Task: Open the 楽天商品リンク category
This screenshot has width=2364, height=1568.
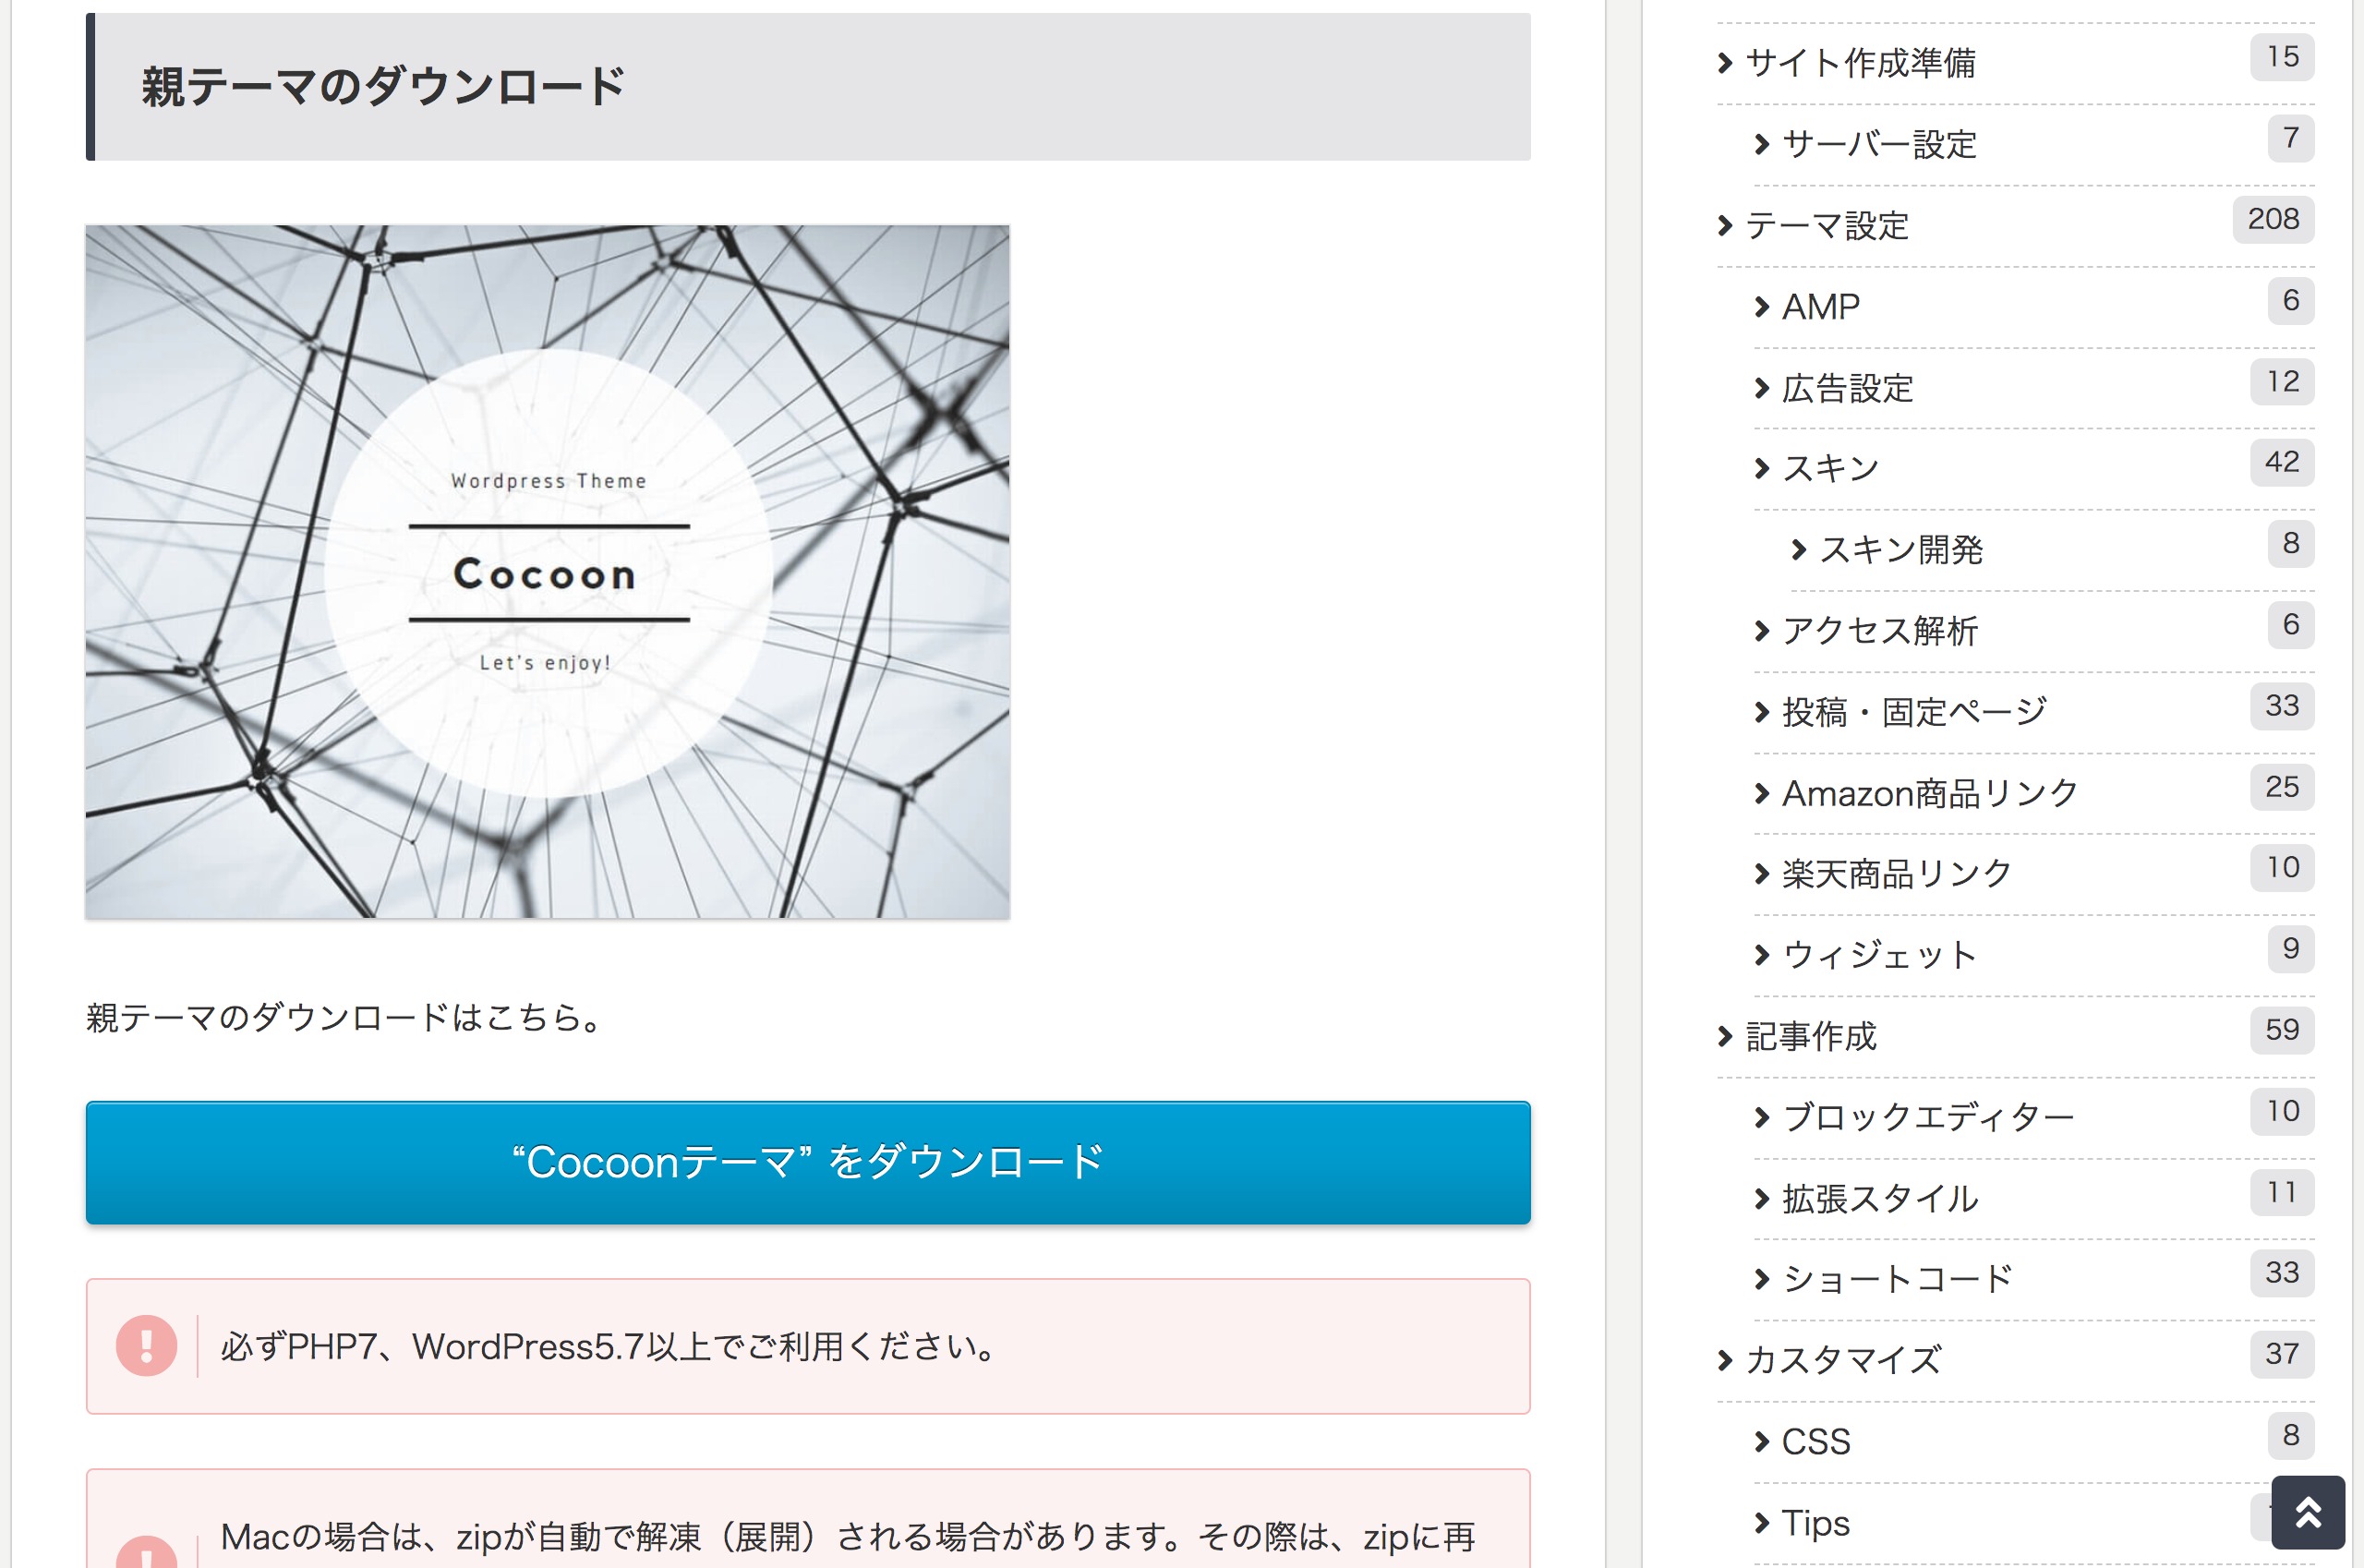Action: pyautogui.click(x=1896, y=874)
